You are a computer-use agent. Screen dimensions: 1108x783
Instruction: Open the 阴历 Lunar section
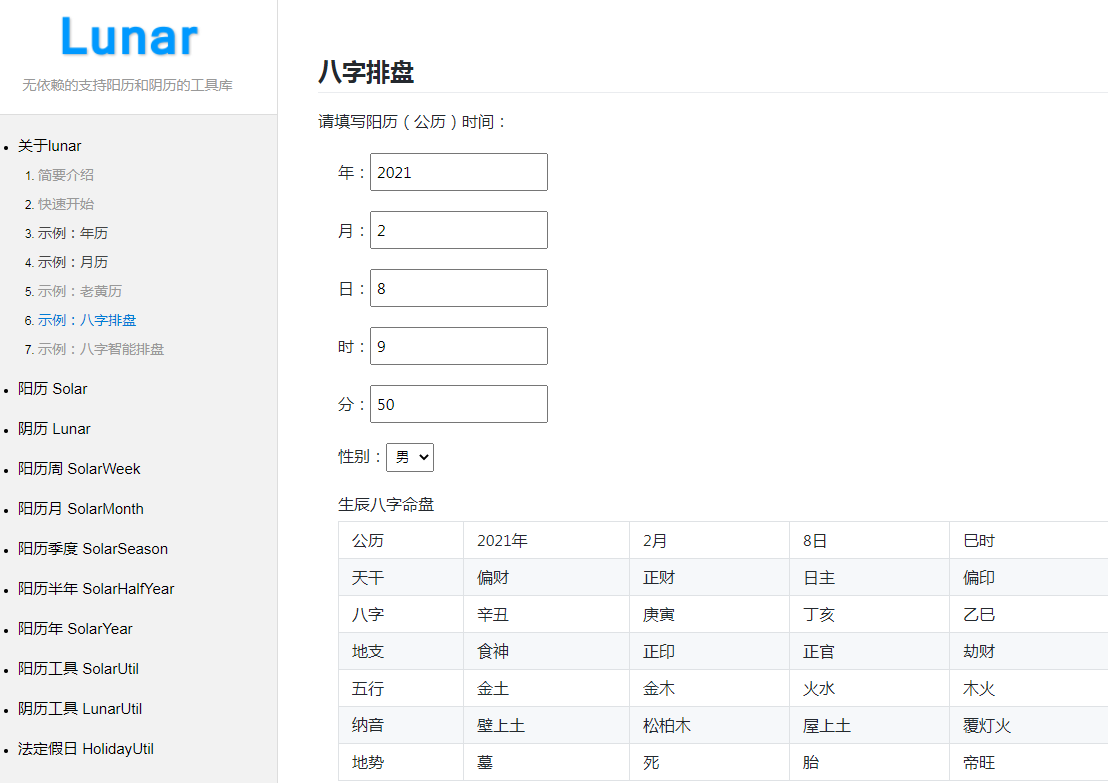click(53, 429)
